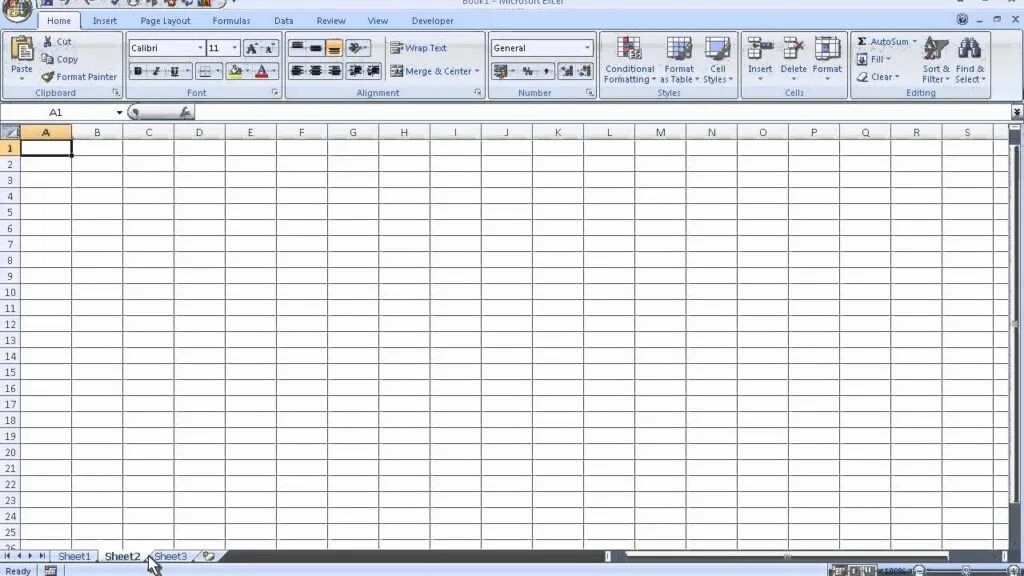This screenshot has height=576, width=1024.
Task: Open Format cells menu in Cells group
Action: pos(827,59)
